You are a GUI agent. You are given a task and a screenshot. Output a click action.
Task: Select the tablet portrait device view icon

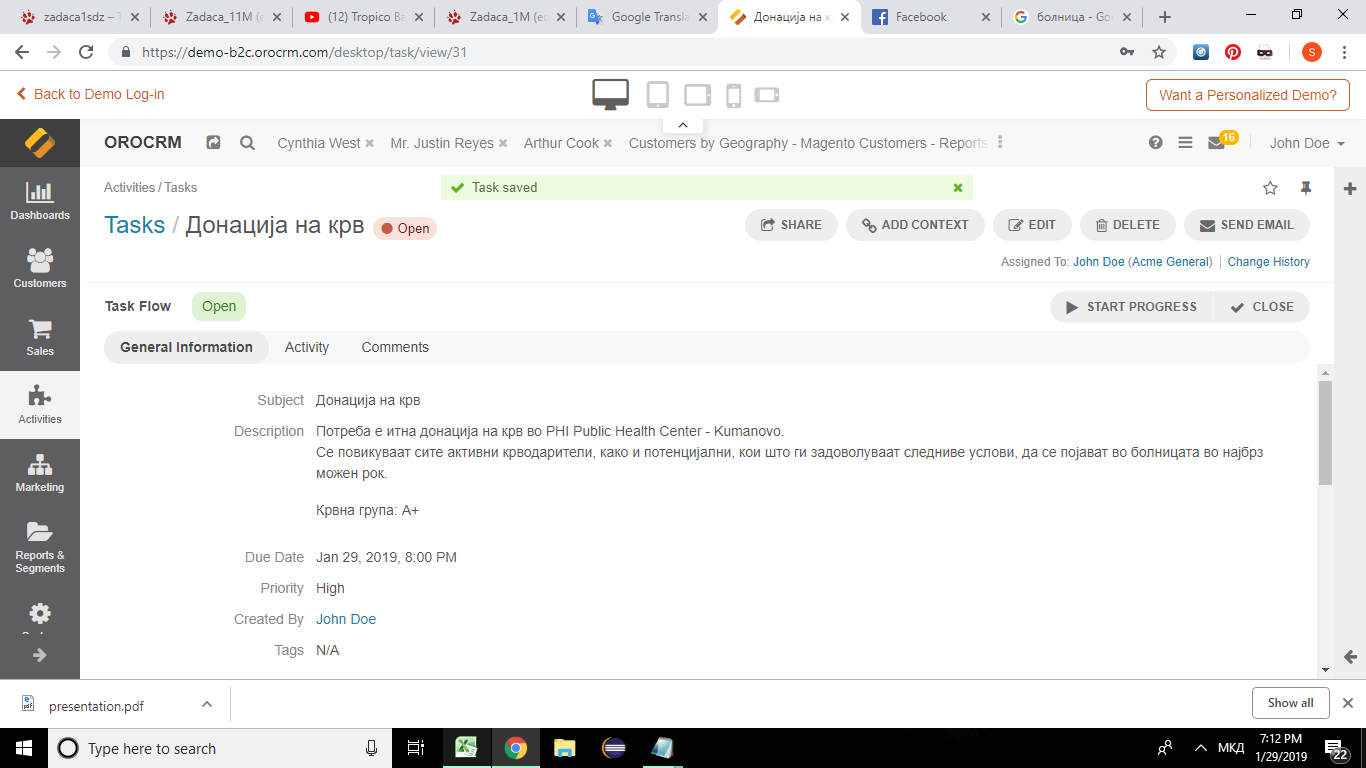click(657, 95)
